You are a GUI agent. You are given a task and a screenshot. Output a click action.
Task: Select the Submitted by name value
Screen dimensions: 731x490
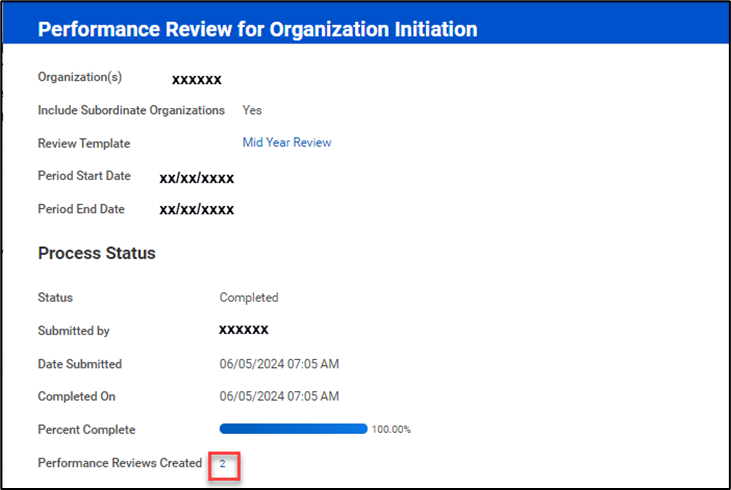[243, 329]
